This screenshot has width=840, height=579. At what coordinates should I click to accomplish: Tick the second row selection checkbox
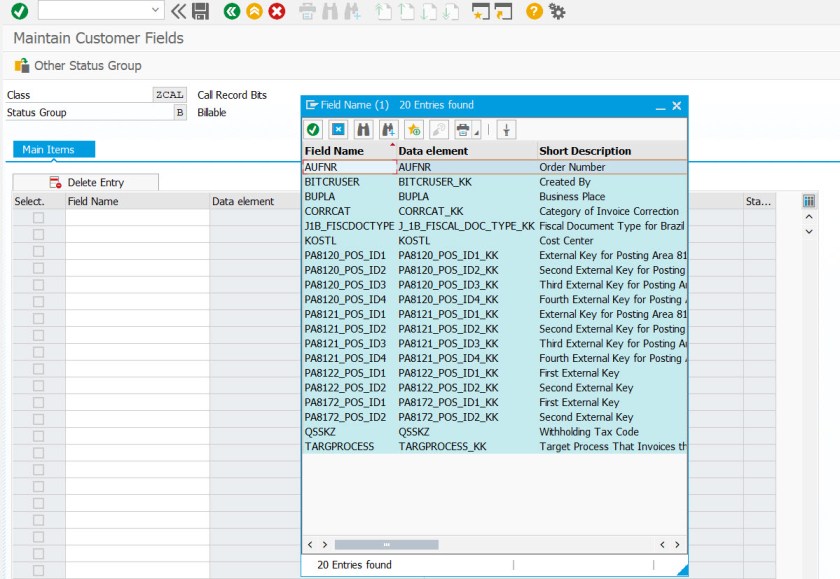pos(39,234)
